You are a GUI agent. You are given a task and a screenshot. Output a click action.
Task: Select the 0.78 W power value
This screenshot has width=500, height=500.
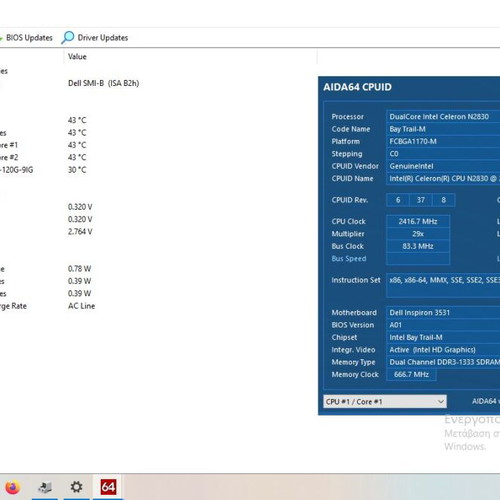pos(79,269)
